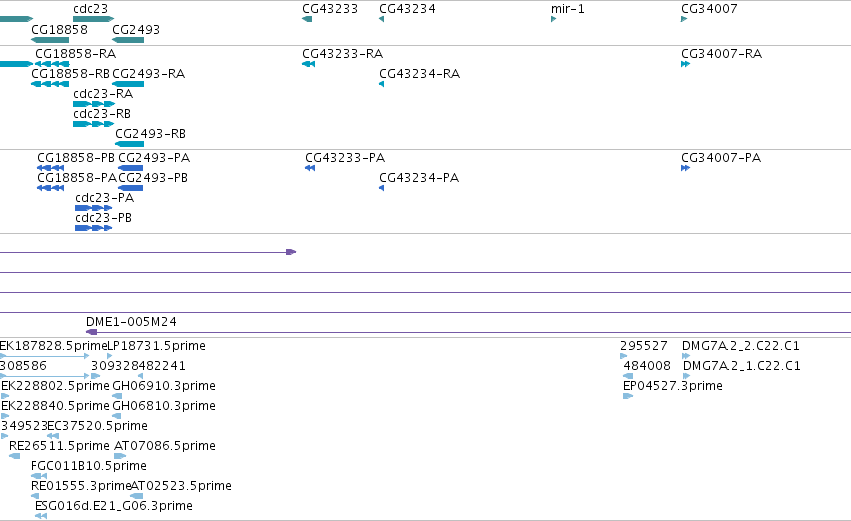Viewport: 851px width, 521px height.
Task: Open the CG43233 gene feature label
Action: click(x=330, y=9)
